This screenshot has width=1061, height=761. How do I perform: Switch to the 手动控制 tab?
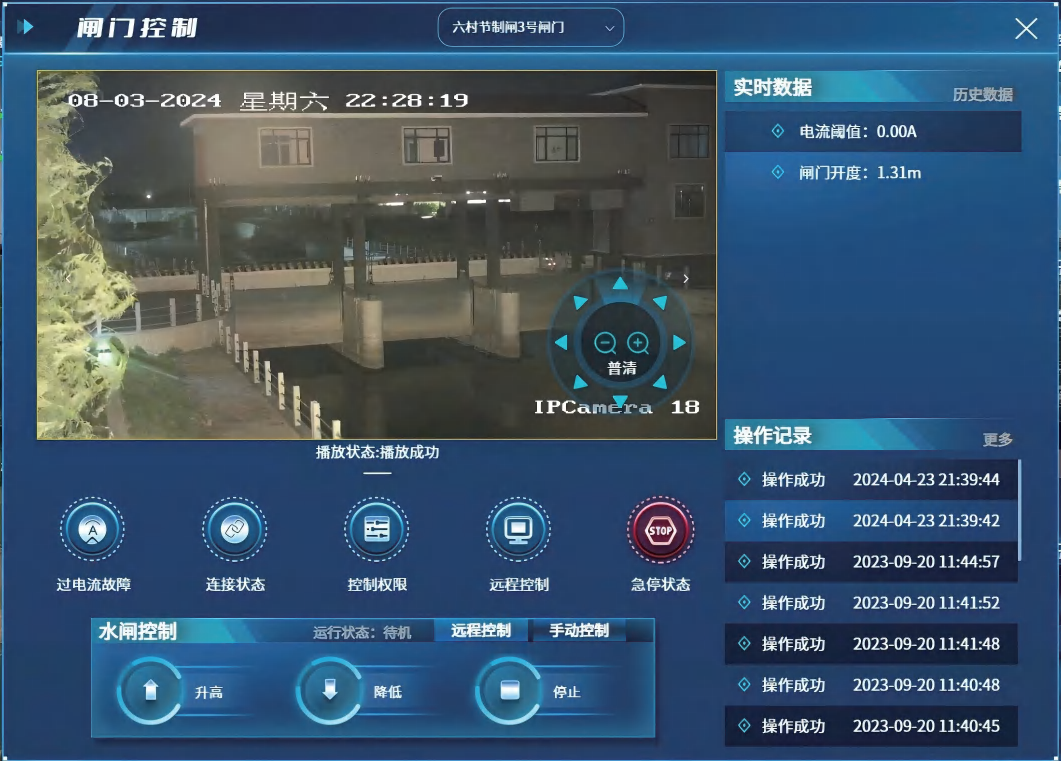(x=579, y=631)
